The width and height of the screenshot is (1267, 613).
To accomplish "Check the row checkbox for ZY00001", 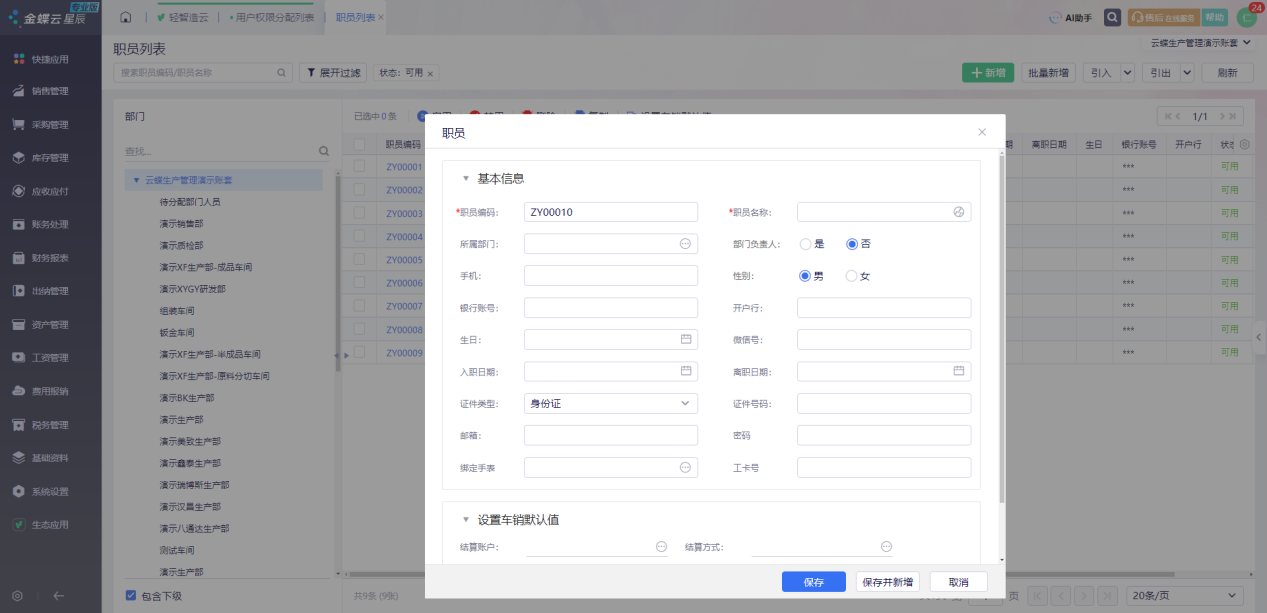I will pos(359,167).
